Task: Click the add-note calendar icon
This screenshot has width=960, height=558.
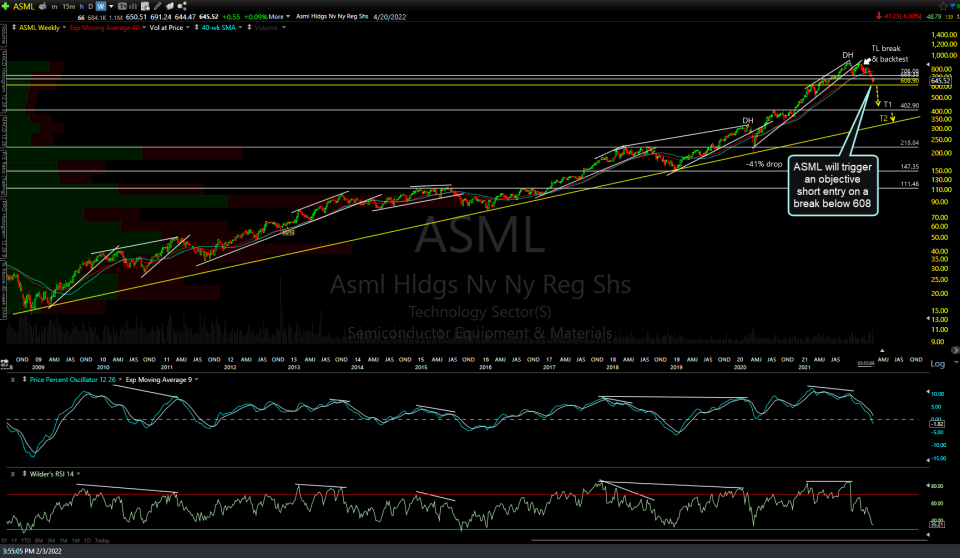Action: click(x=145, y=6)
